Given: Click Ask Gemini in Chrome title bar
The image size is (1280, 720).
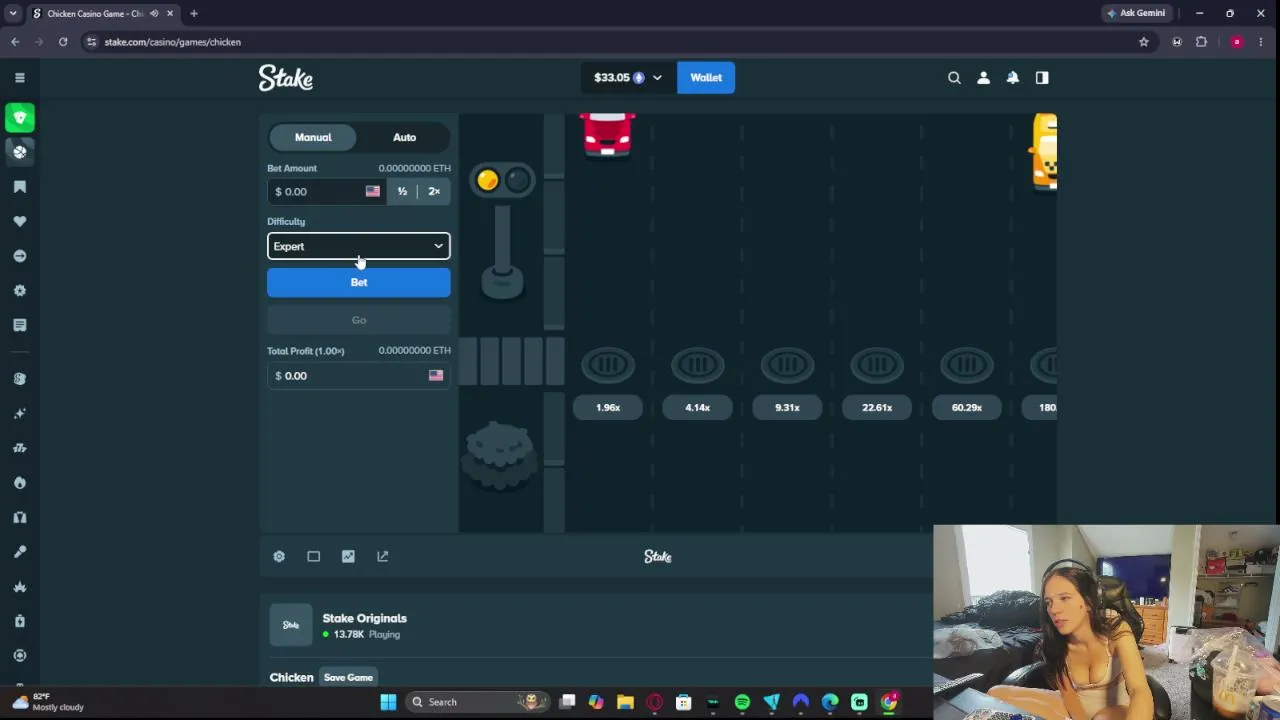Looking at the screenshot, I should click(1136, 13).
